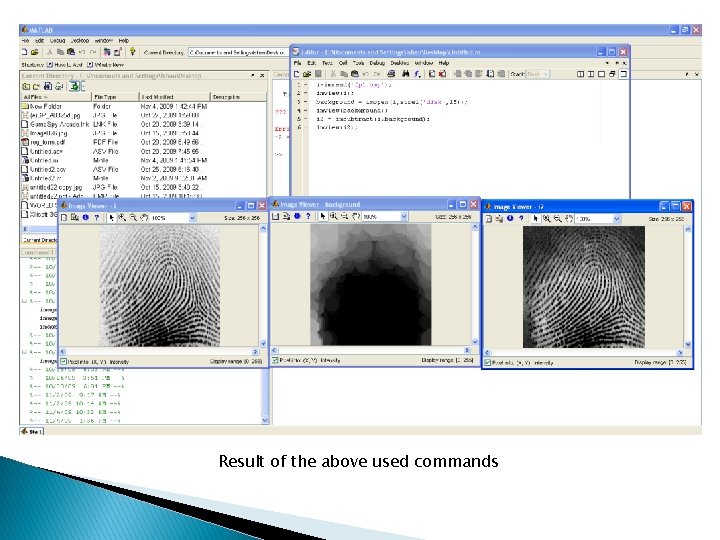Click MATLAB Start button
The image size is (720, 540).
[x=32, y=431]
